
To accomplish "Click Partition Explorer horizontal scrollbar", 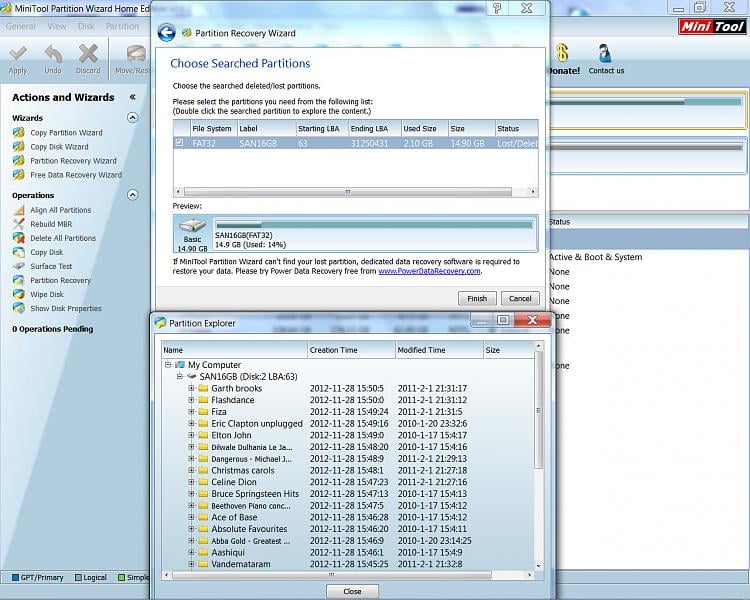I will click(x=331, y=575).
